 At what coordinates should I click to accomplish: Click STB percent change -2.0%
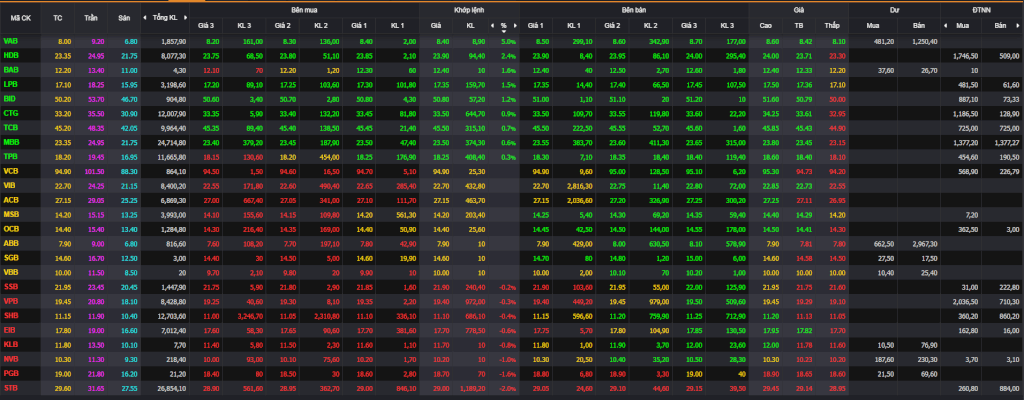pyautogui.click(x=507, y=388)
